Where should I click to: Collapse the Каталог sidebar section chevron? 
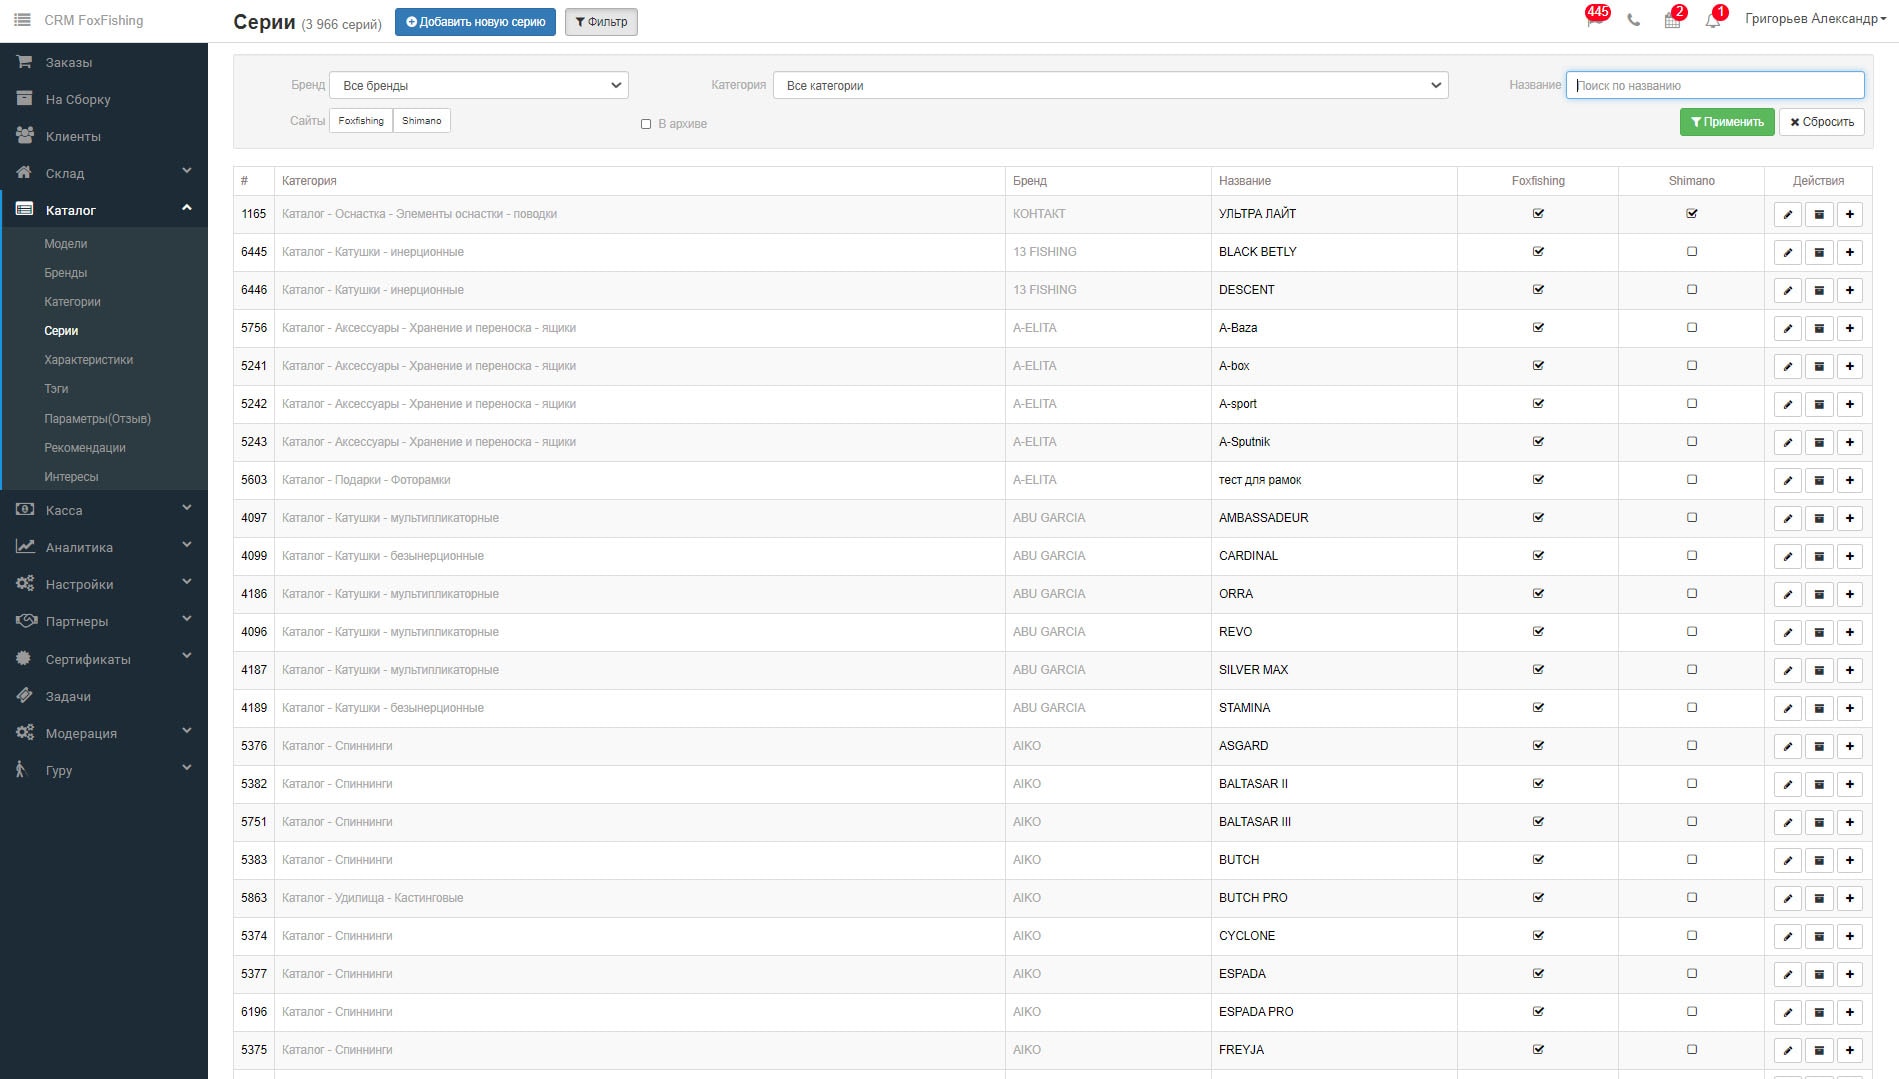[187, 208]
